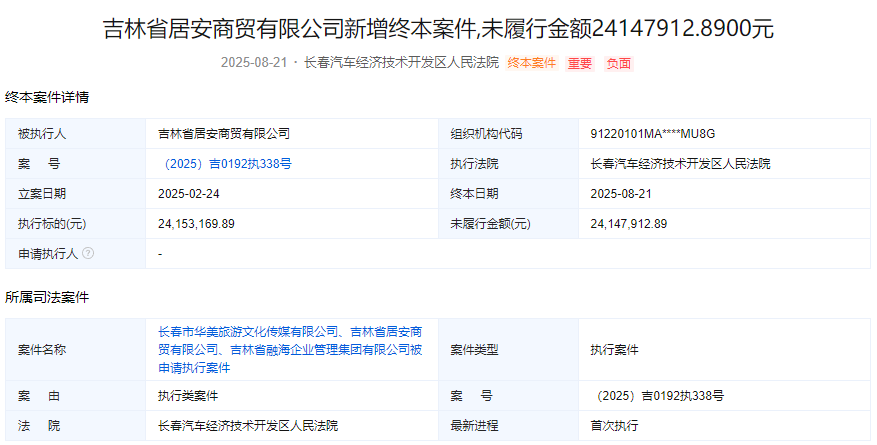Select the 终本案件详情 section heading

point(47,97)
